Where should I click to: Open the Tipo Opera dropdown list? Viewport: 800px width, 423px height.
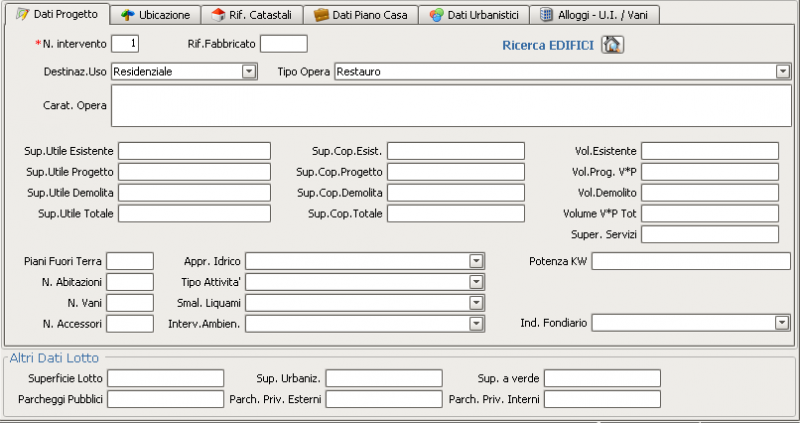[783, 72]
